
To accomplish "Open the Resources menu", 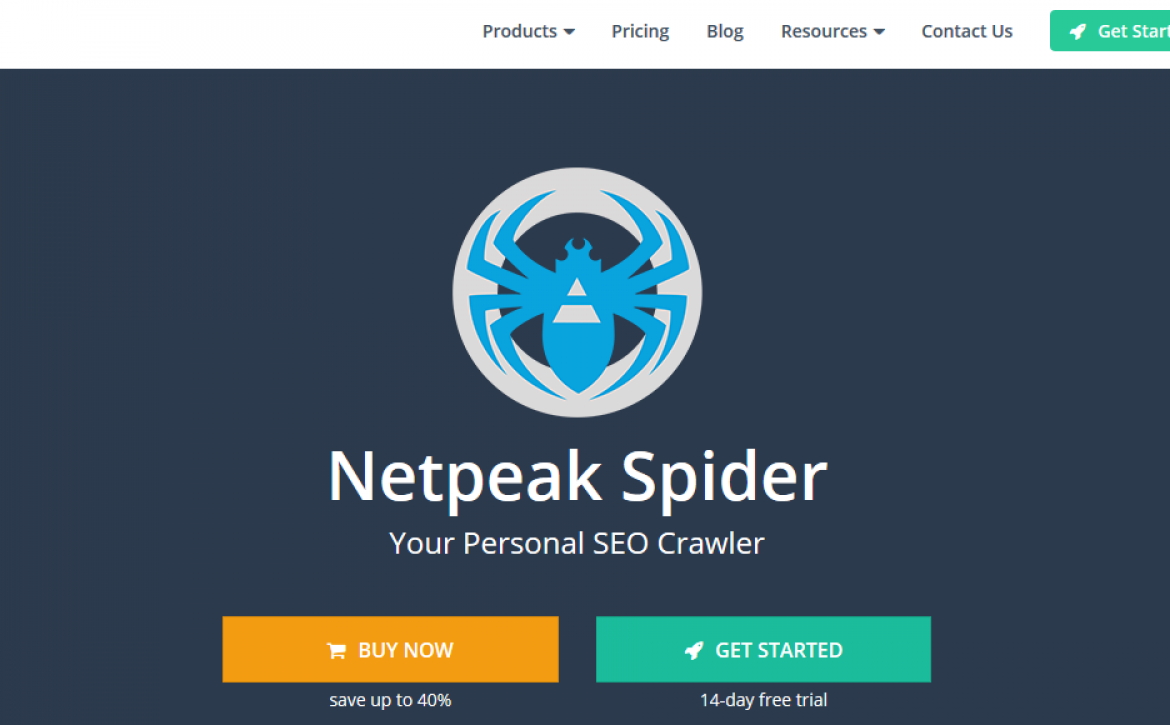I will [x=833, y=31].
